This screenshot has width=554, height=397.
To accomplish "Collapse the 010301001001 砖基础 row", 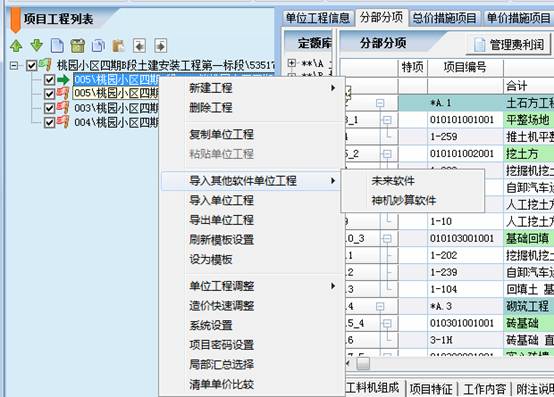I will point(387,323).
